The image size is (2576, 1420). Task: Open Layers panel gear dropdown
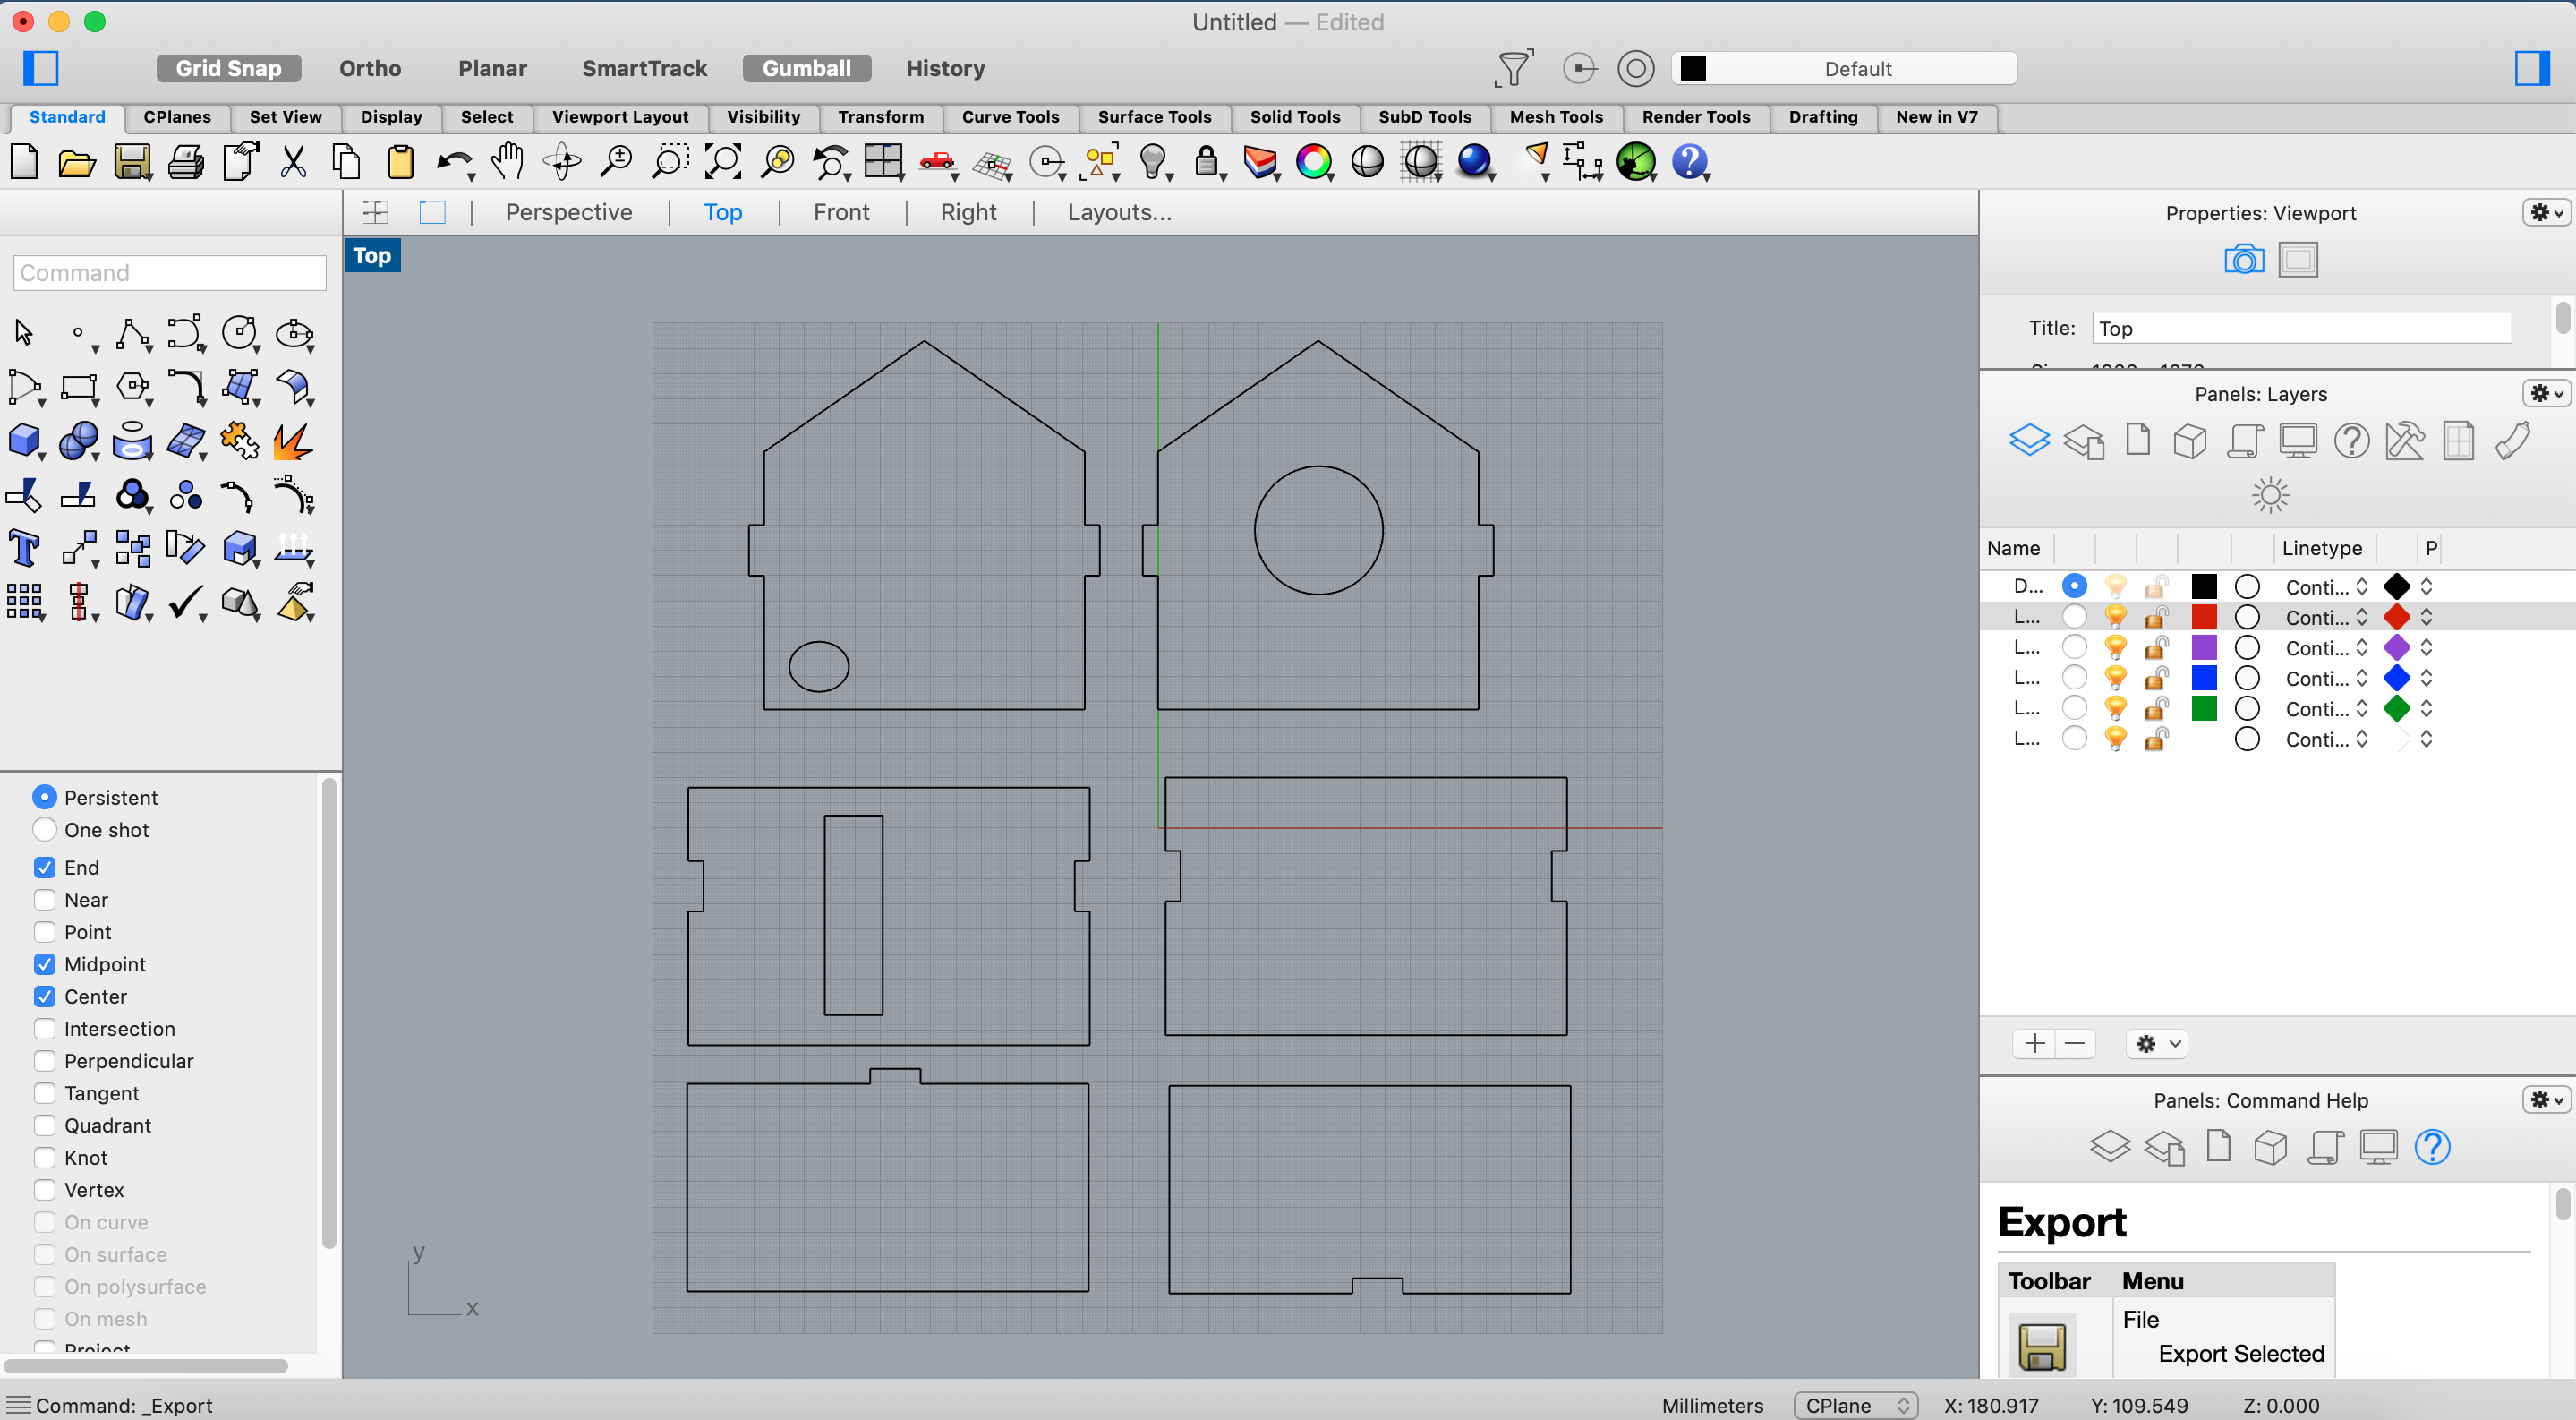click(2546, 393)
